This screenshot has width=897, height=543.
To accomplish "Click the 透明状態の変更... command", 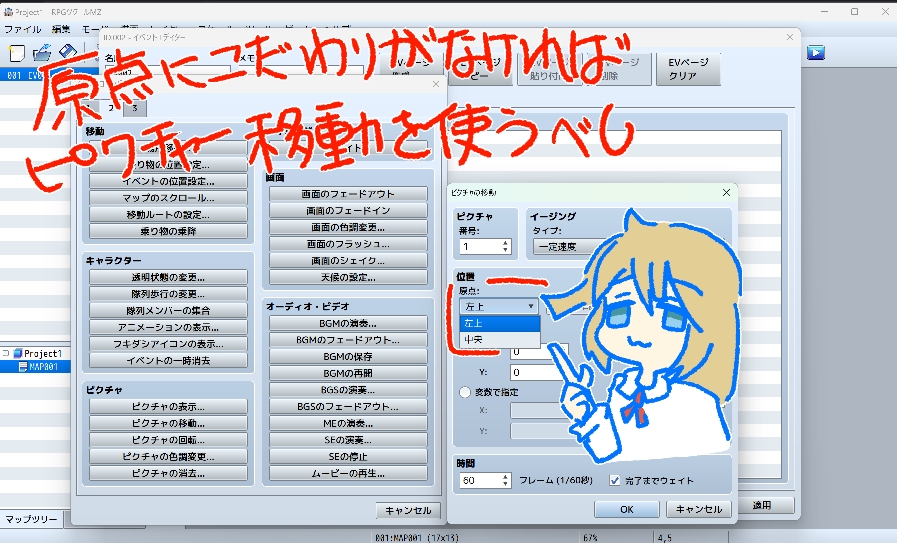I will (x=168, y=278).
